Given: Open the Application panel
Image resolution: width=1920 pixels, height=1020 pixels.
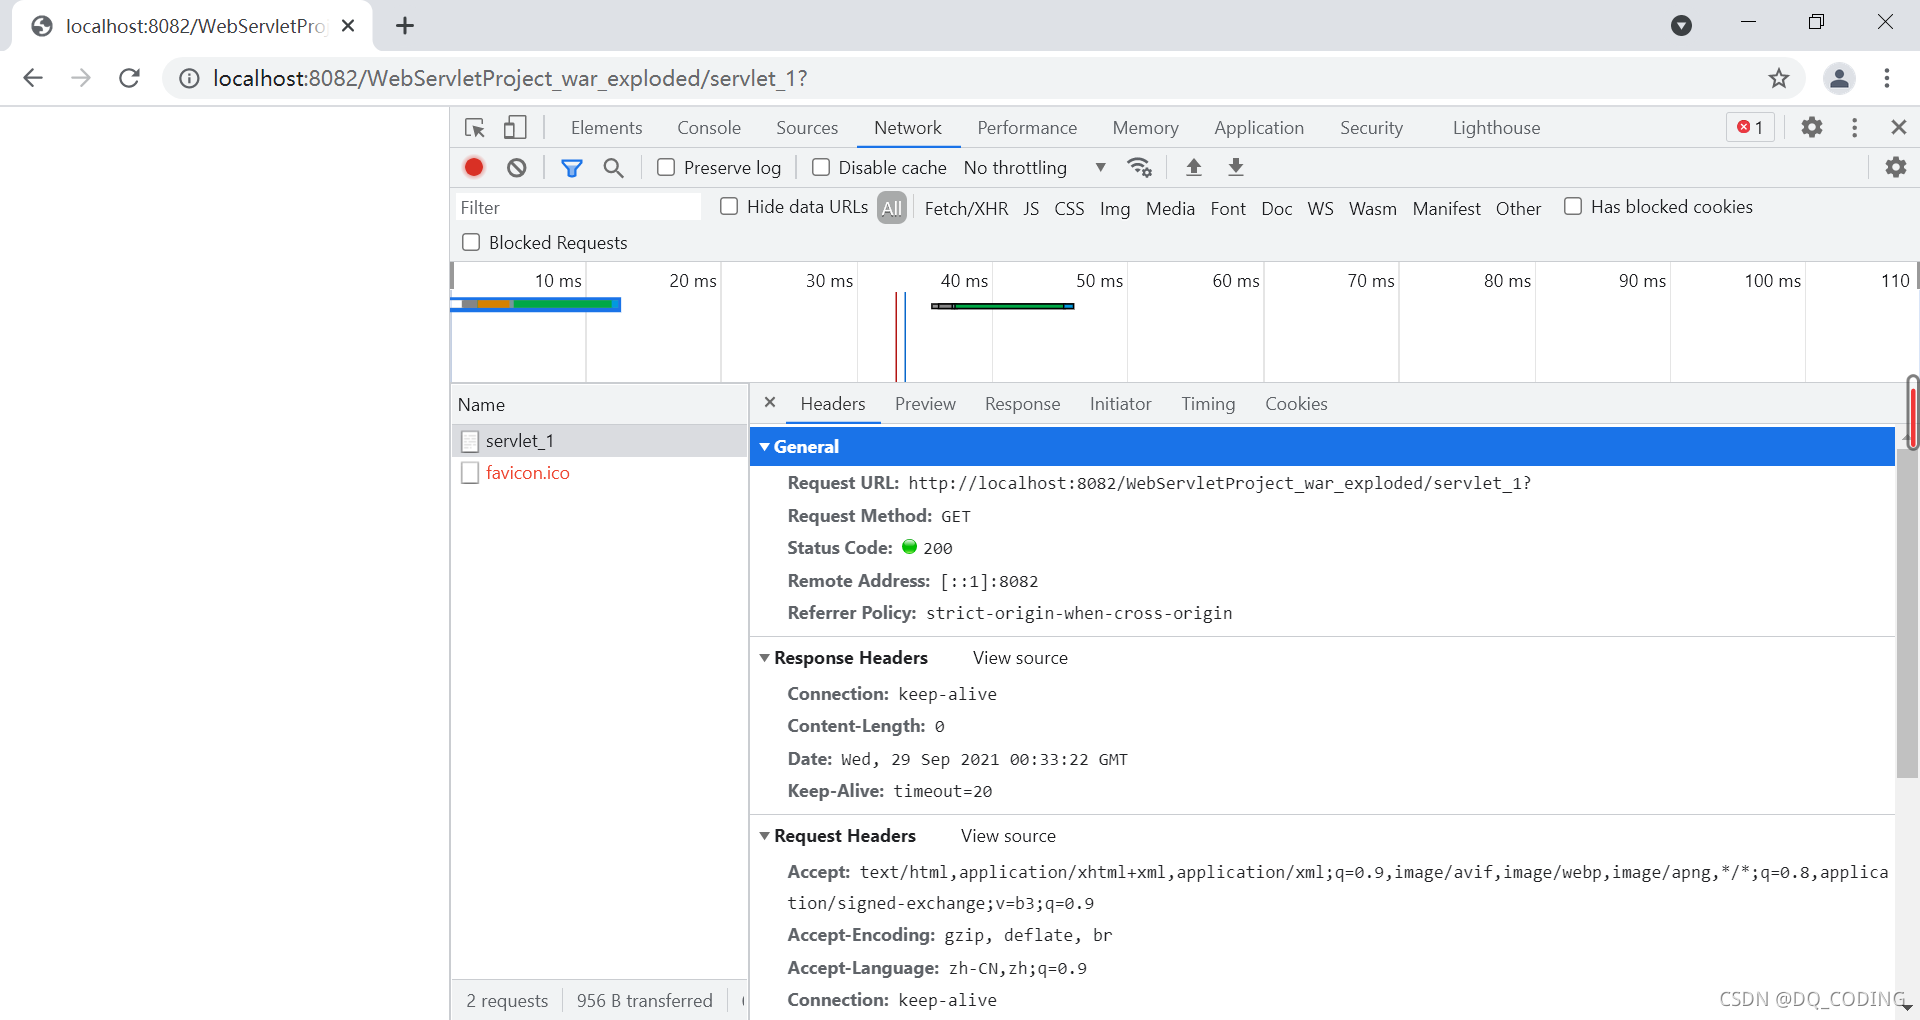Looking at the screenshot, I should coord(1259,127).
